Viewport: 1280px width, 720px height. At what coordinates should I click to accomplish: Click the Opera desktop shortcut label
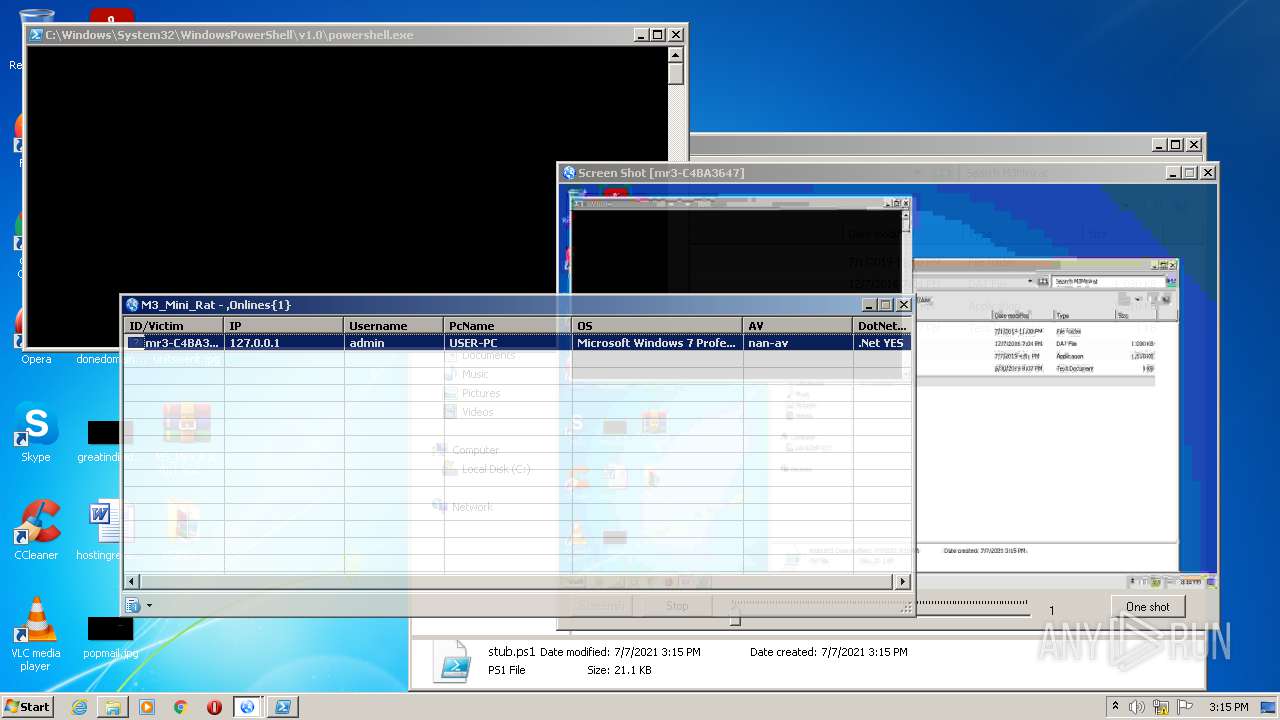[x=36, y=359]
